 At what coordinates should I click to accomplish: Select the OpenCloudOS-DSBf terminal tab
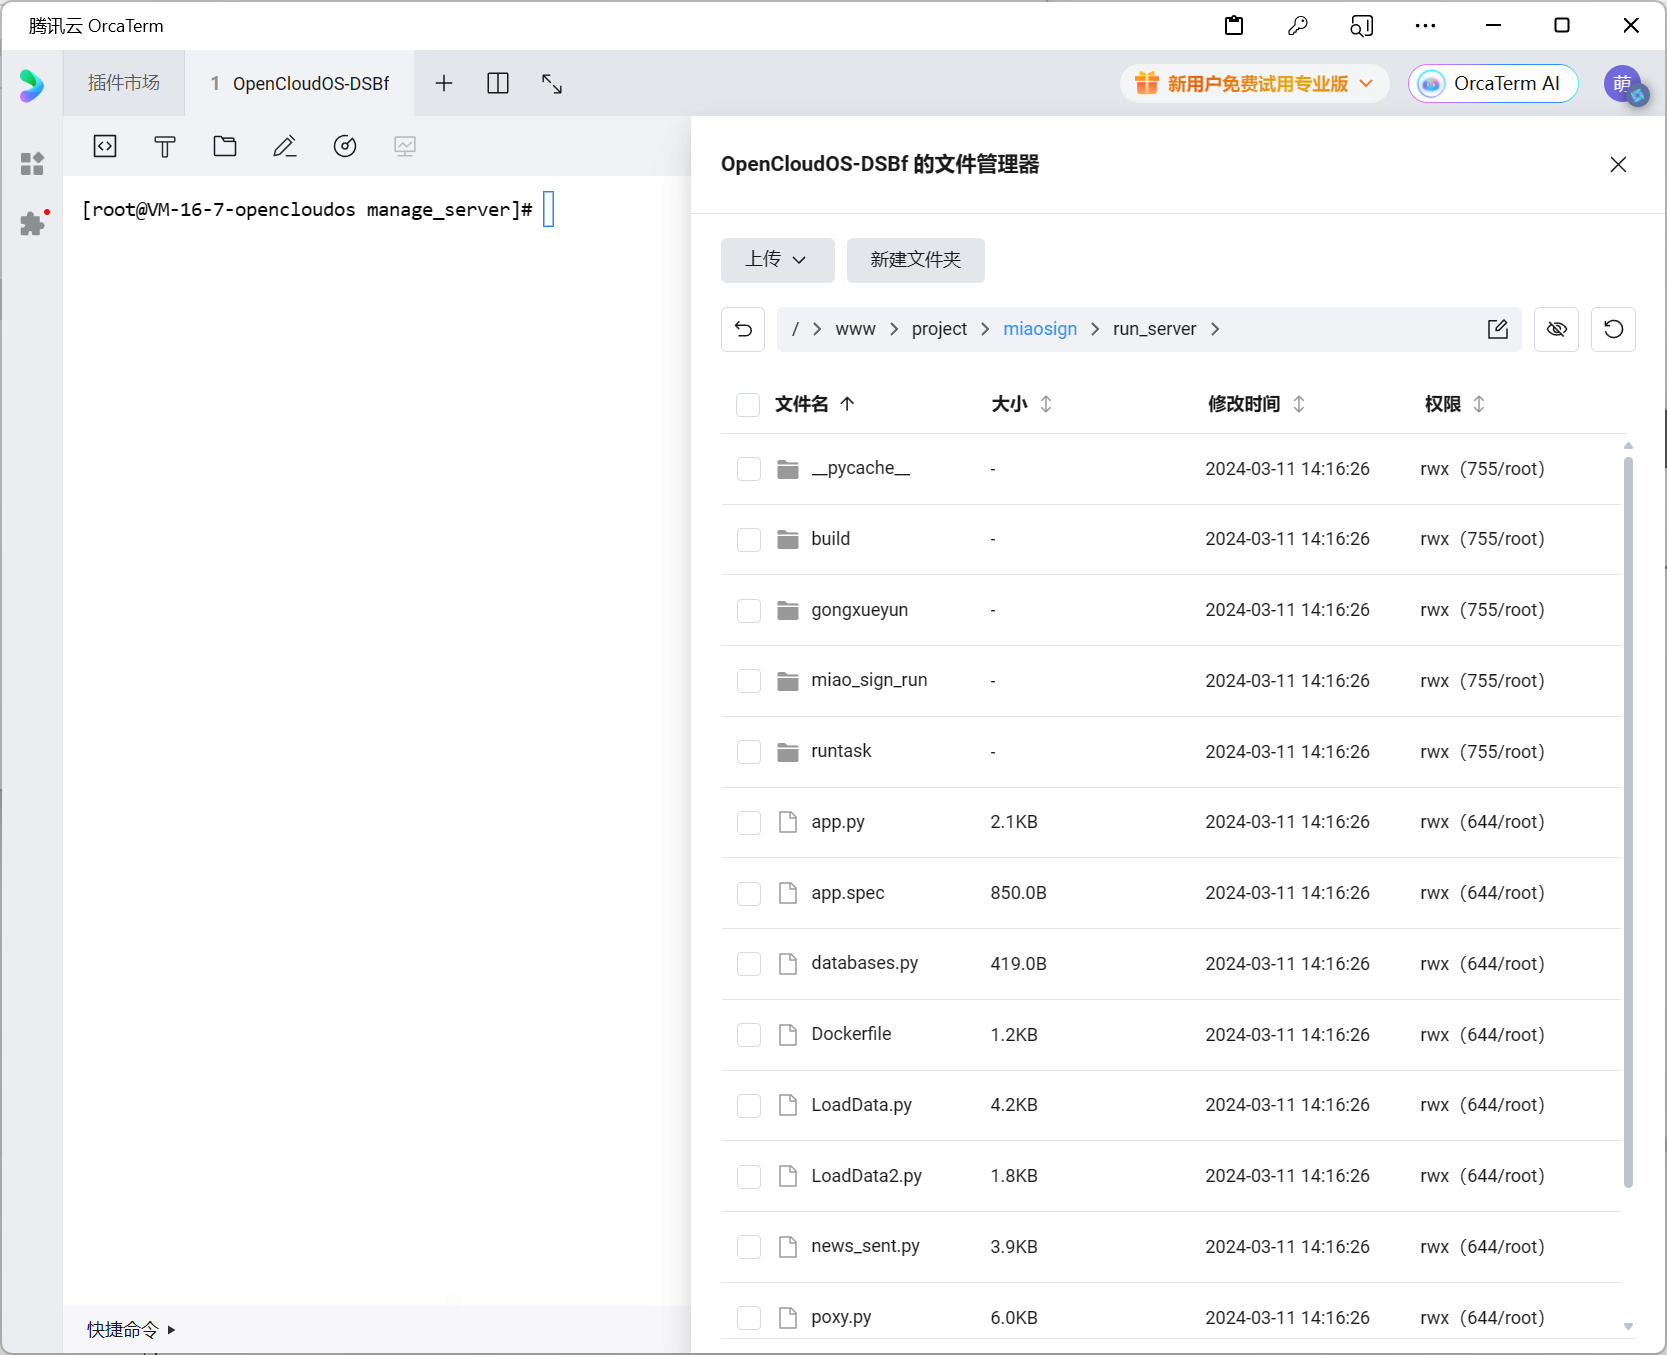[x=300, y=83]
